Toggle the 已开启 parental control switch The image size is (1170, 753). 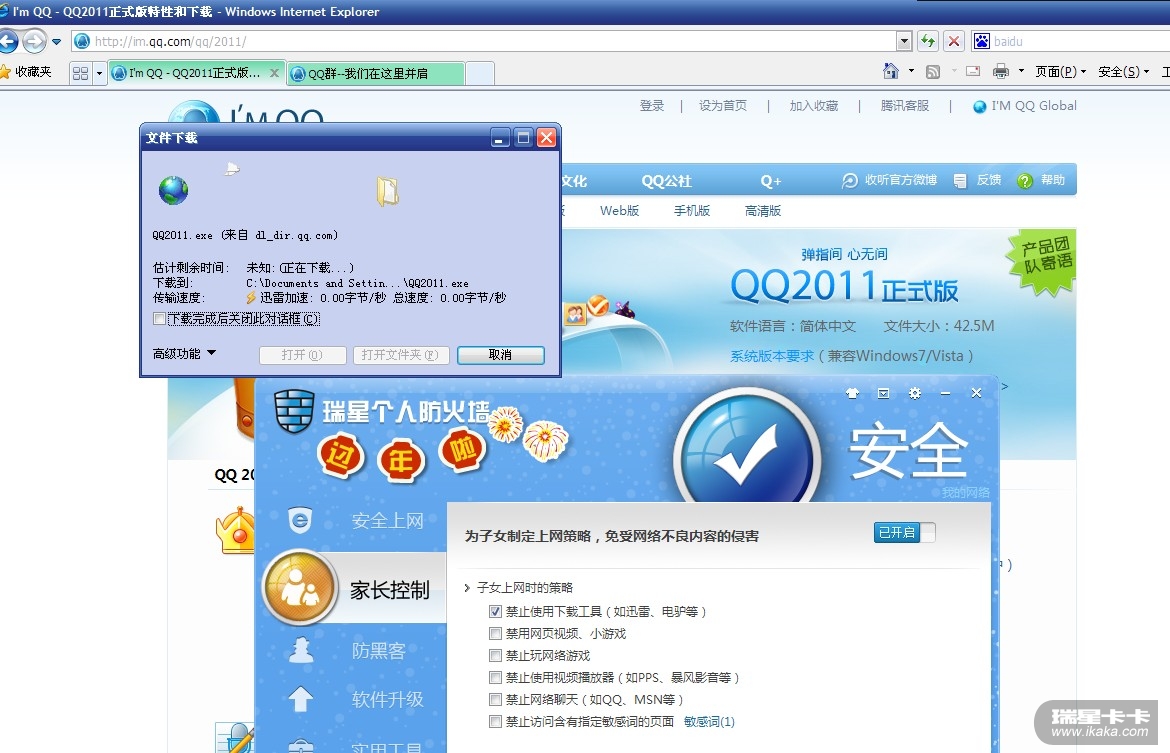(904, 533)
